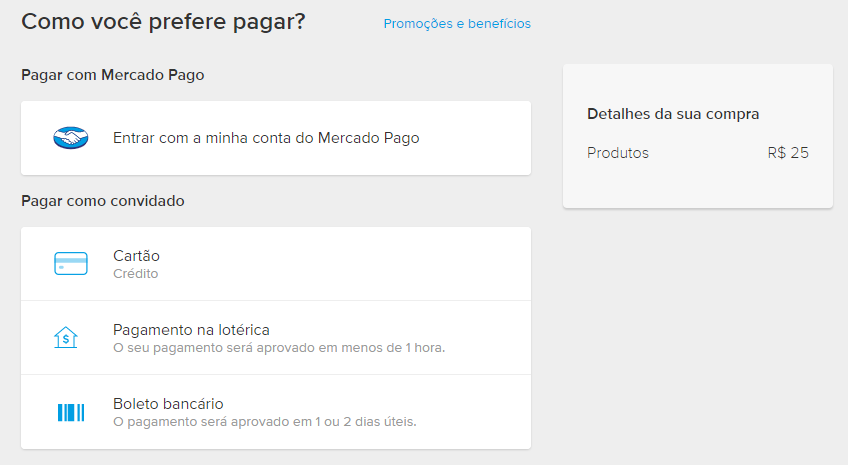
Task: Click the boleto barcode icon
Action: [71, 412]
